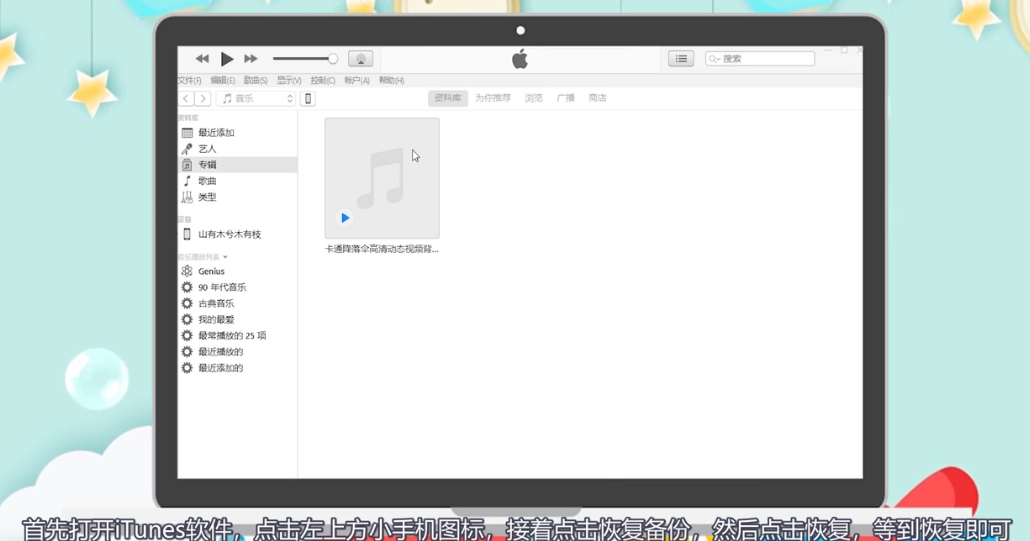Click the album artwork thumbnail
The image size is (1030, 541).
click(382, 178)
